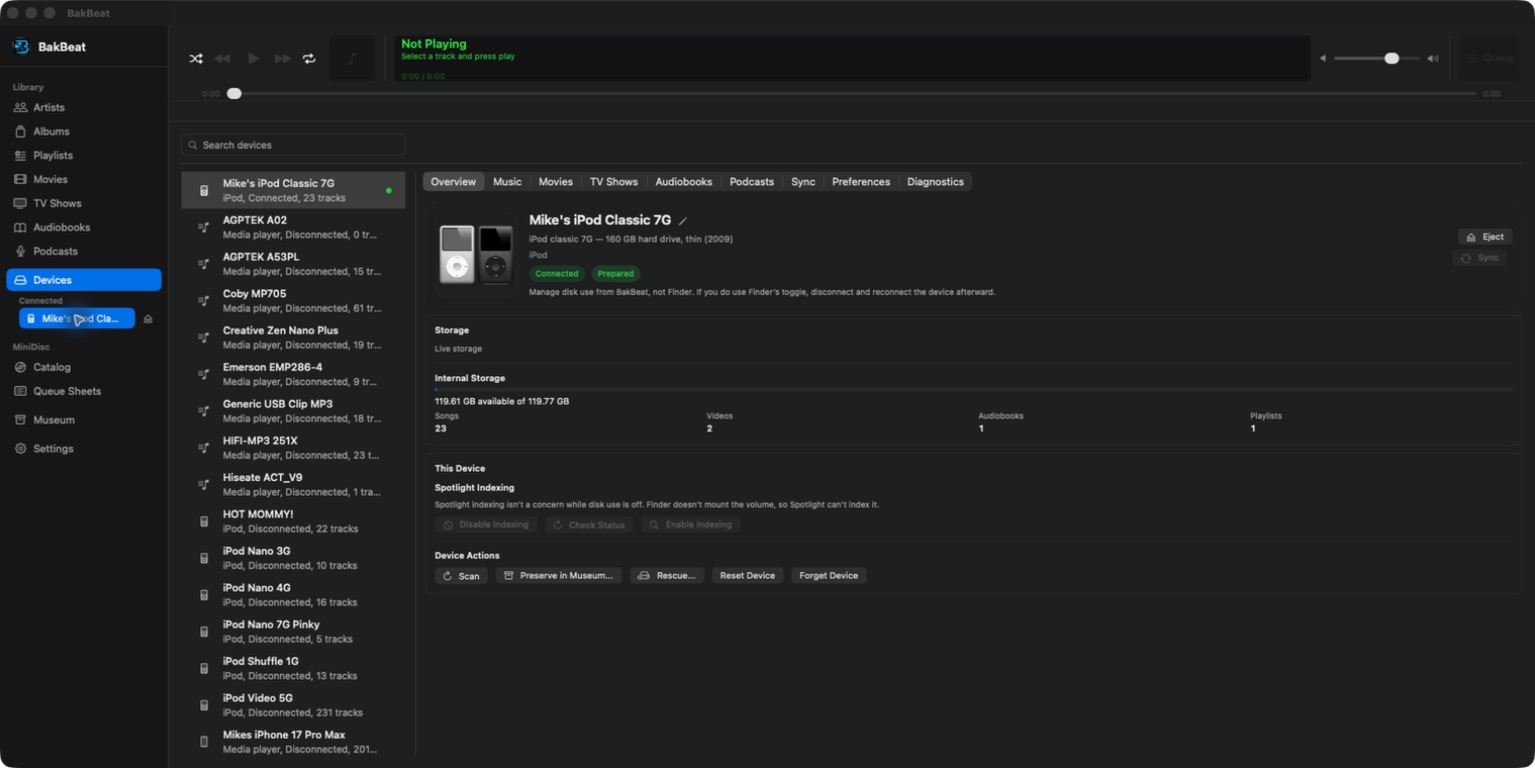
Task: Switch to the Overview tab
Action: (453, 182)
